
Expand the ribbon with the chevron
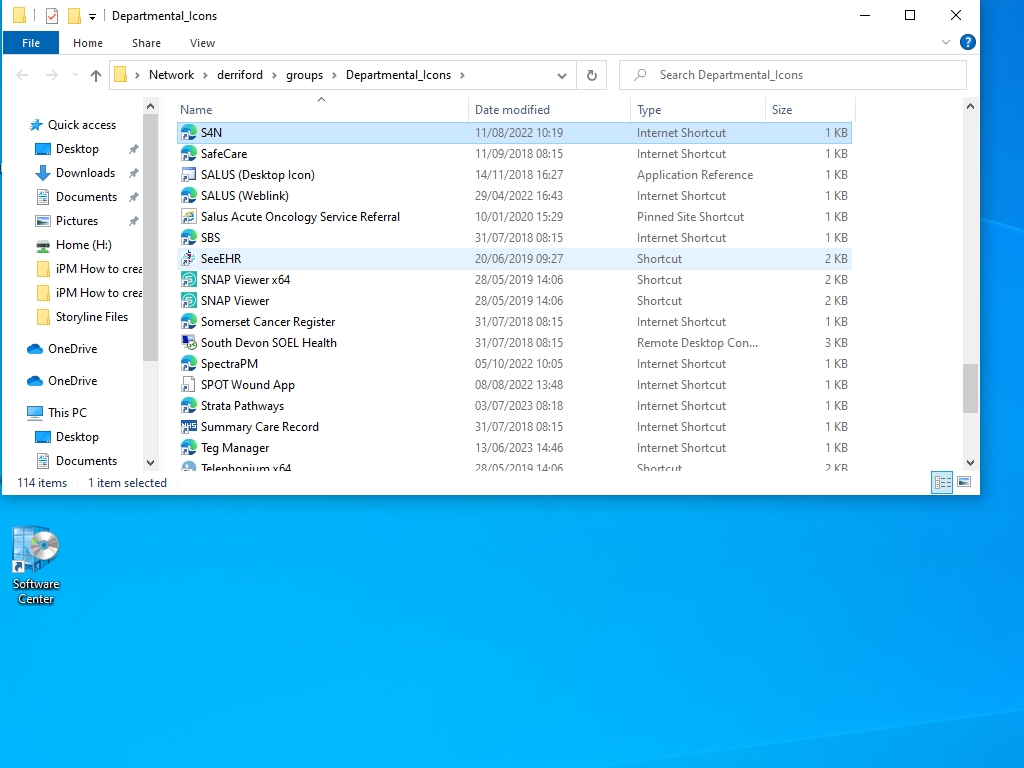pyautogui.click(x=946, y=42)
